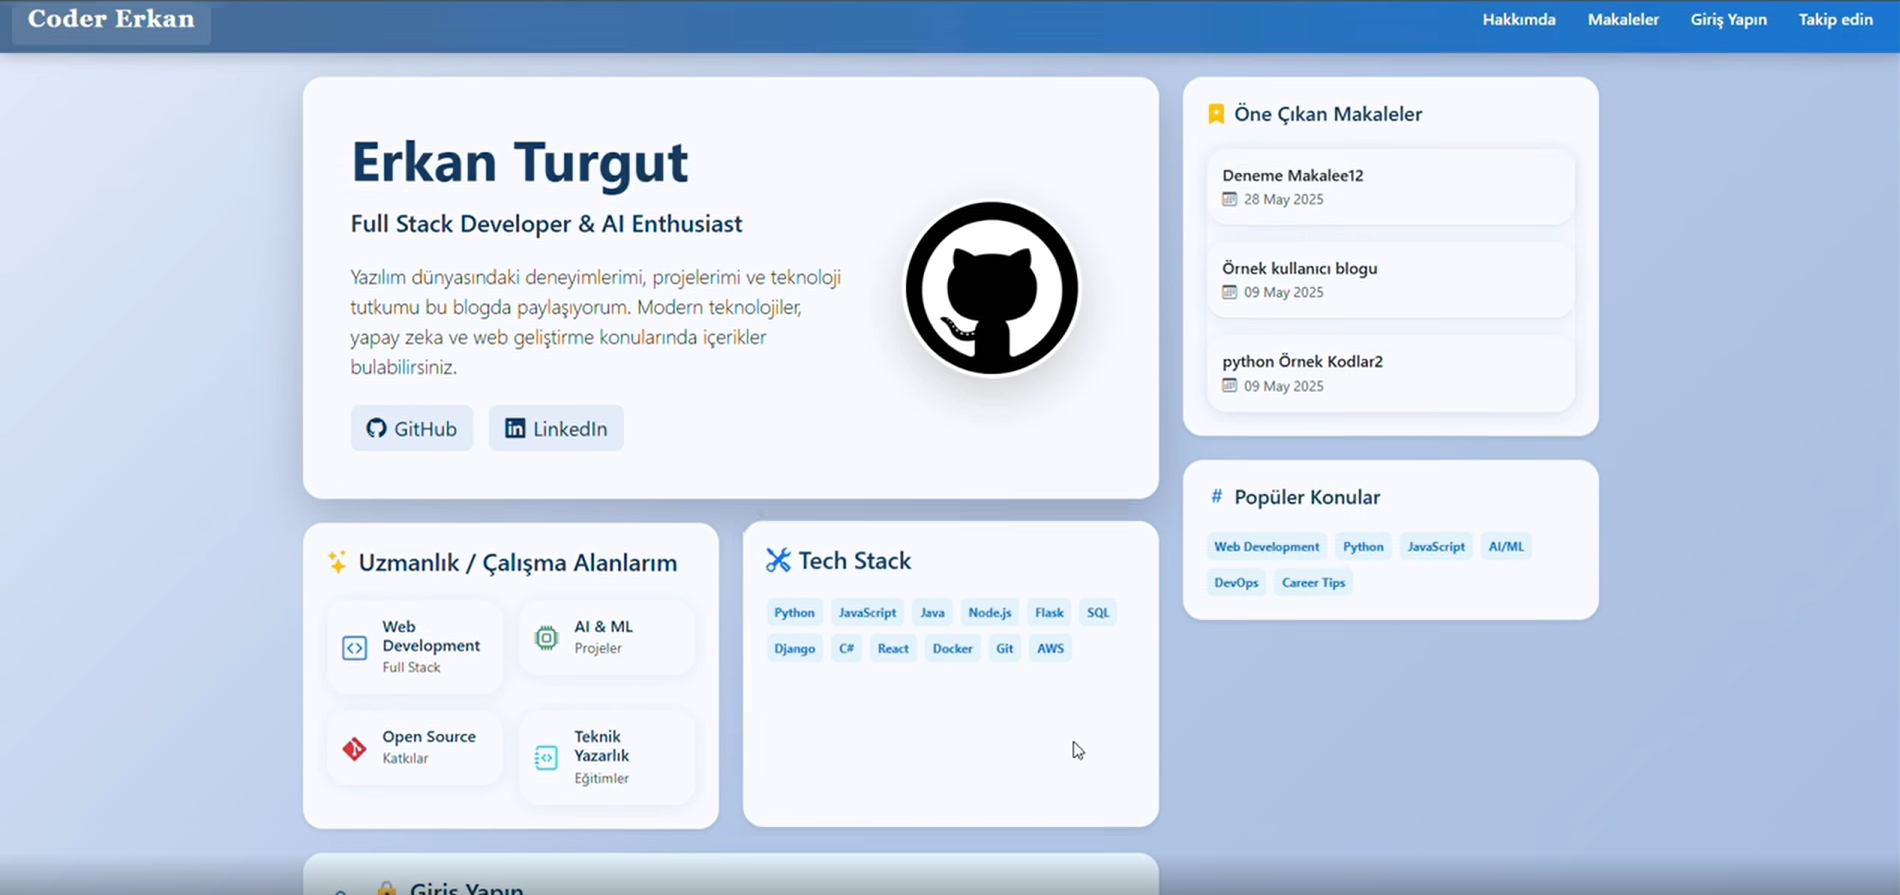Click the bookmark icon beside Öne Çıkan Makaleler
The height and width of the screenshot is (895, 1900).
(x=1216, y=114)
